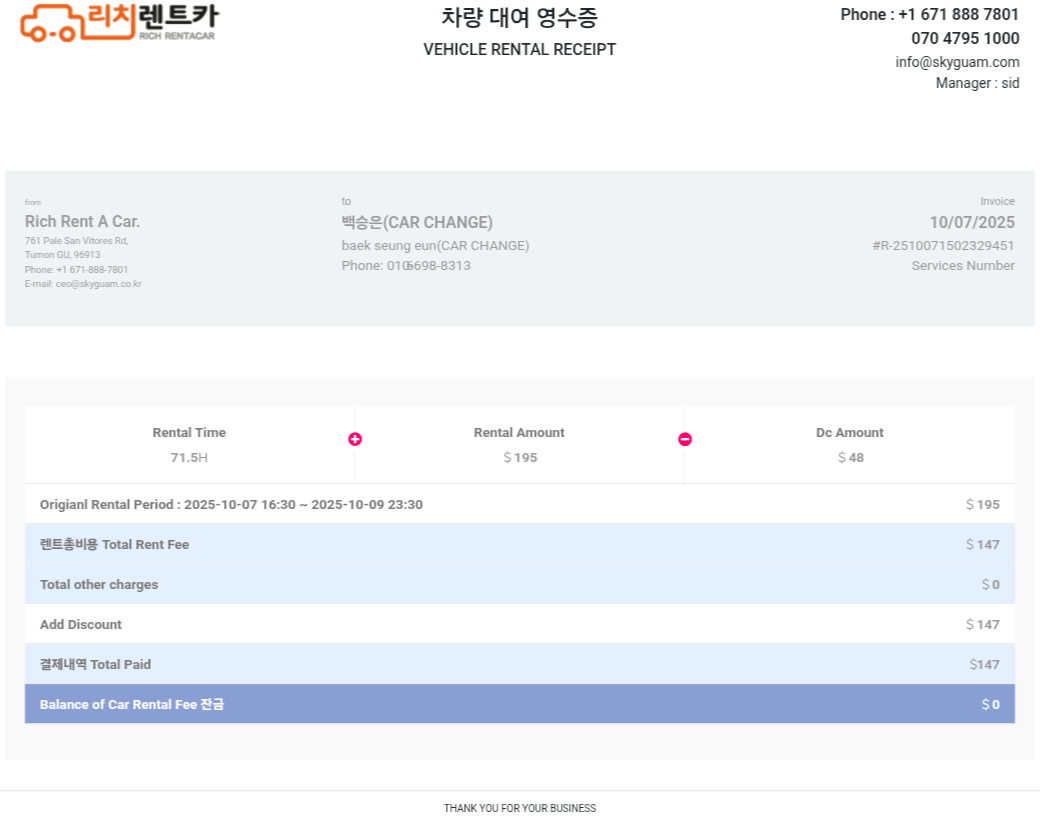Image resolution: width=1040 pixels, height=817 pixels.
Task: Click the 070 4795 1000 phone number
Action: point(964,38)
